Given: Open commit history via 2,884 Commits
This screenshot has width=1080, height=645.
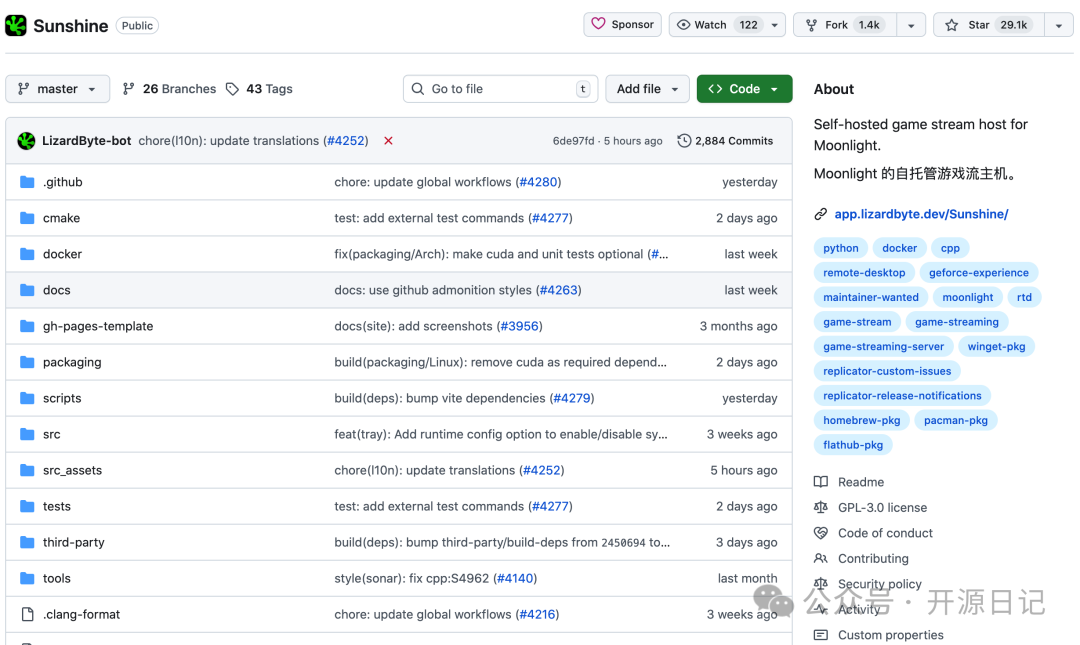Looking at the screenshot, I should 725,141.
